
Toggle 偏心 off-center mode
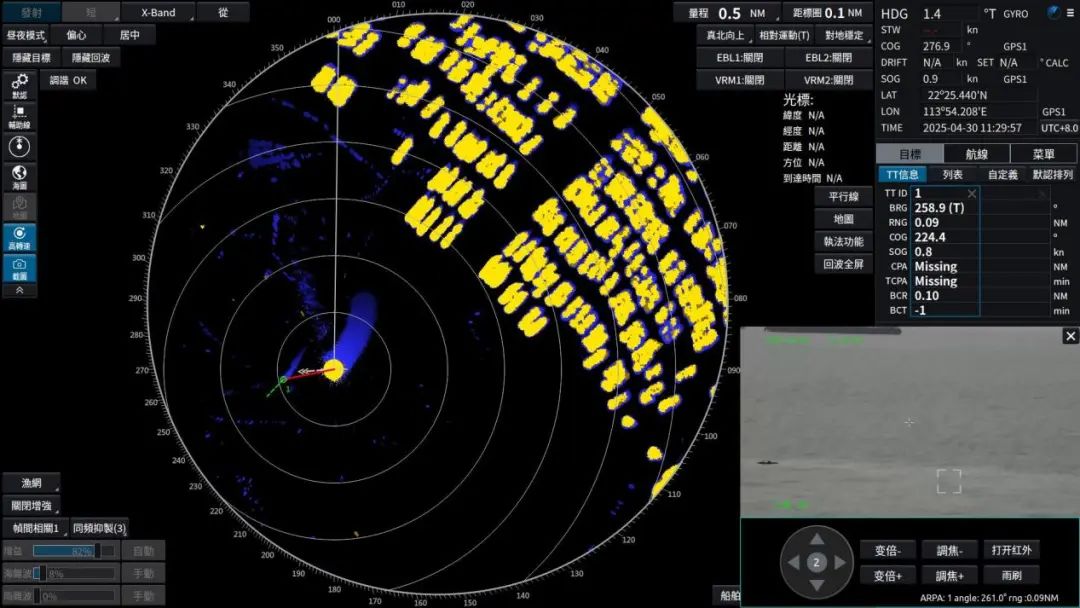pos(76,35)
